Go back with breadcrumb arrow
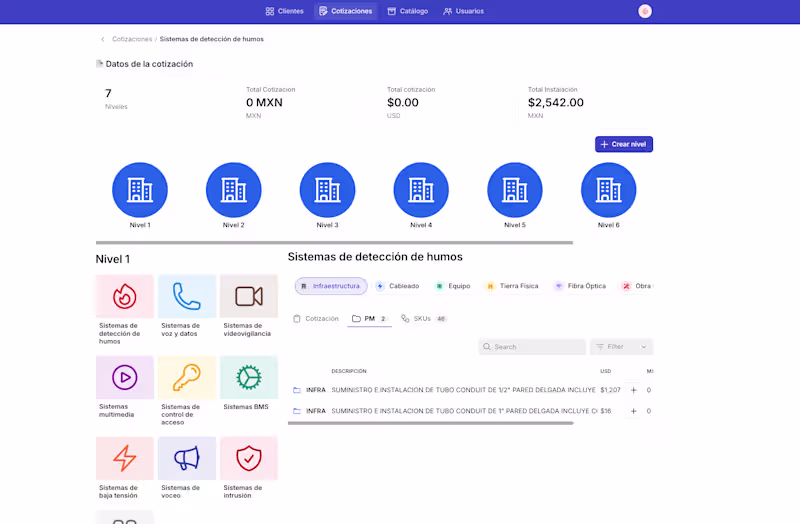The image size is (800, 524). point(103,39)
